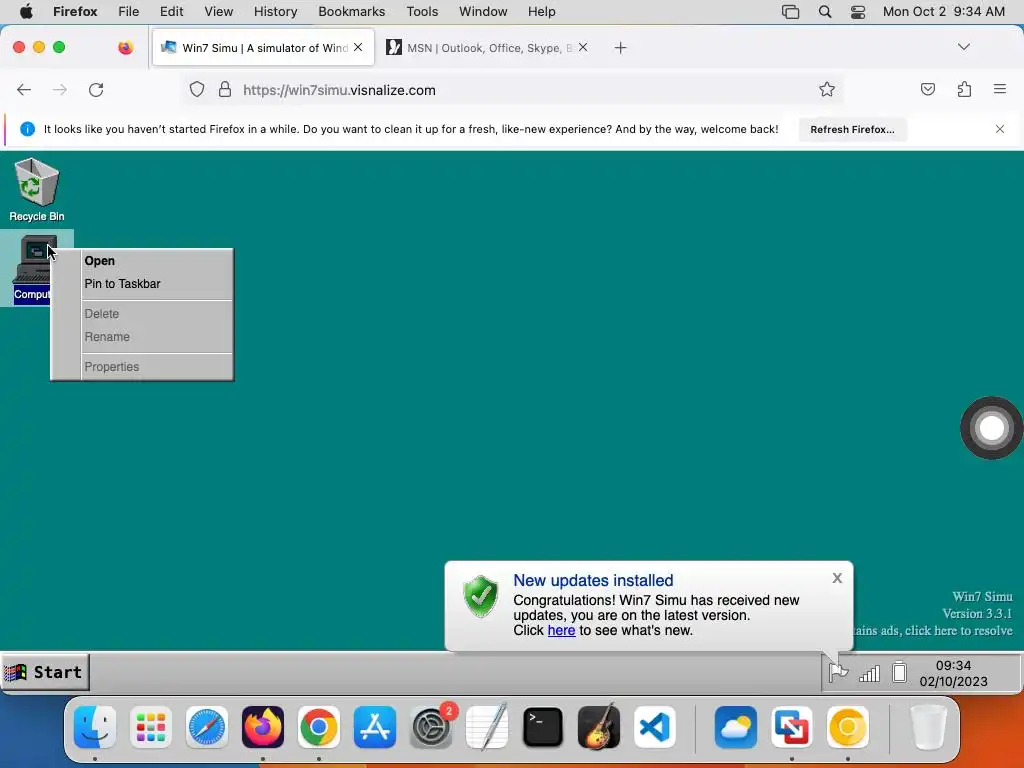Viewport: 1024px width, 768px height.
Task: Bookmark this page with the star
Action: [x=827, y=89]
